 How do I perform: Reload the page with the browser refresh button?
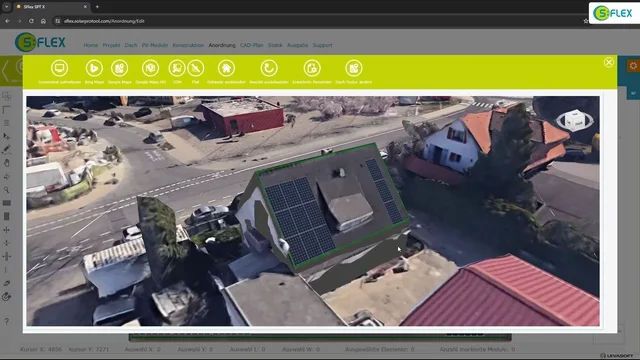[x=31, y=21]
